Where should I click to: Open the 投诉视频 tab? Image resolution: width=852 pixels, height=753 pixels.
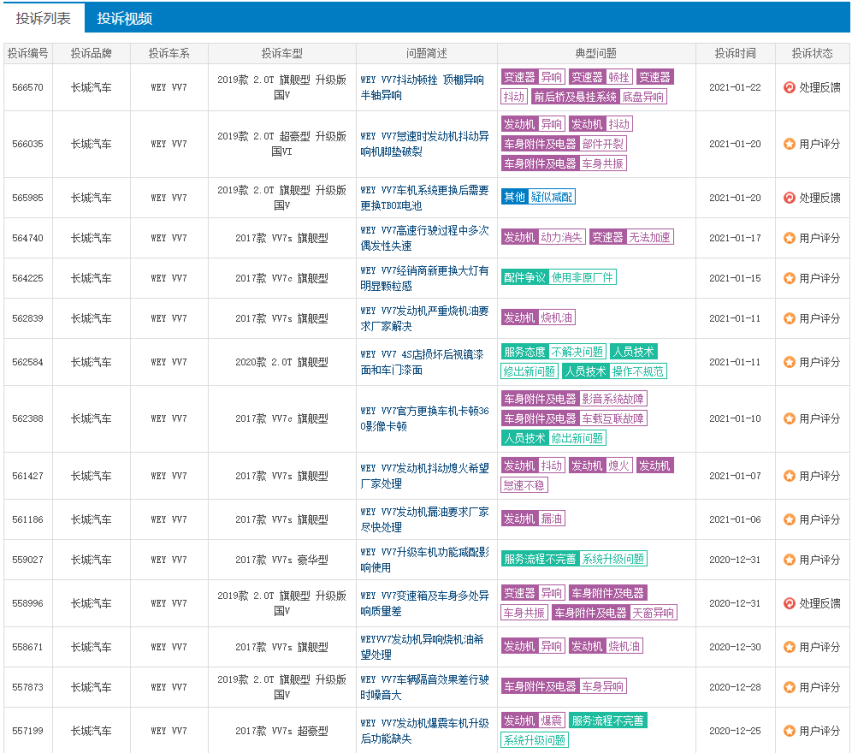click(x=124, y=18)
